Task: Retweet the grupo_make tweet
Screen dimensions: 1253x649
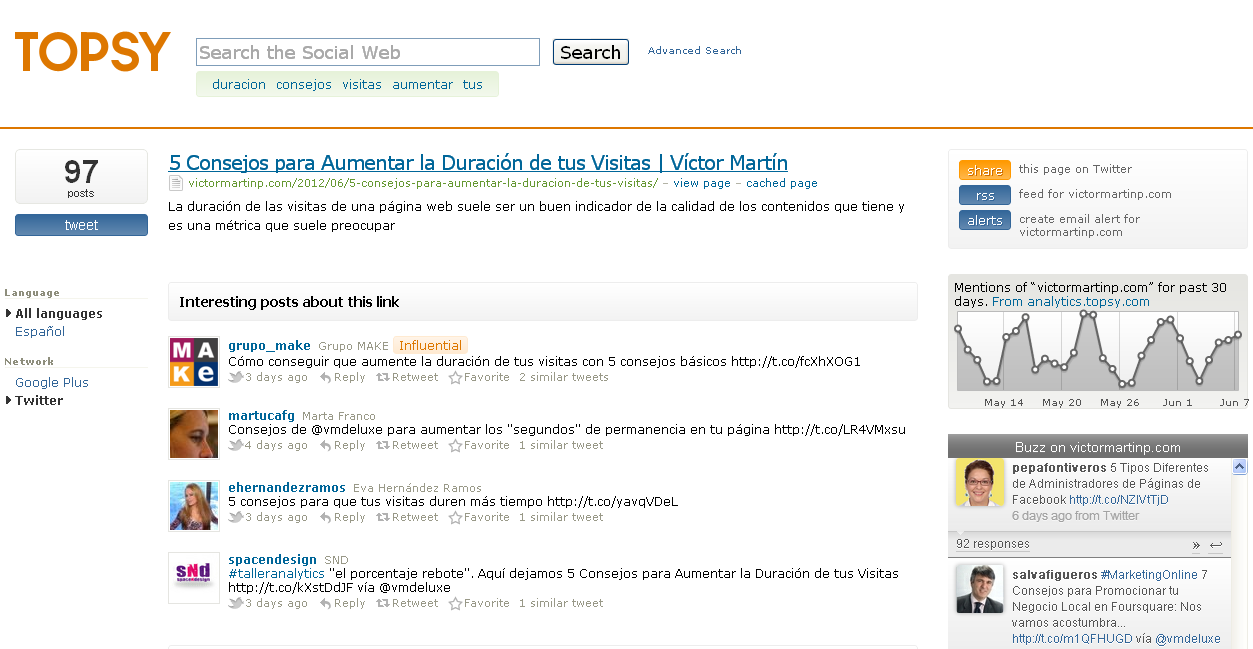Action: point(407,378)
